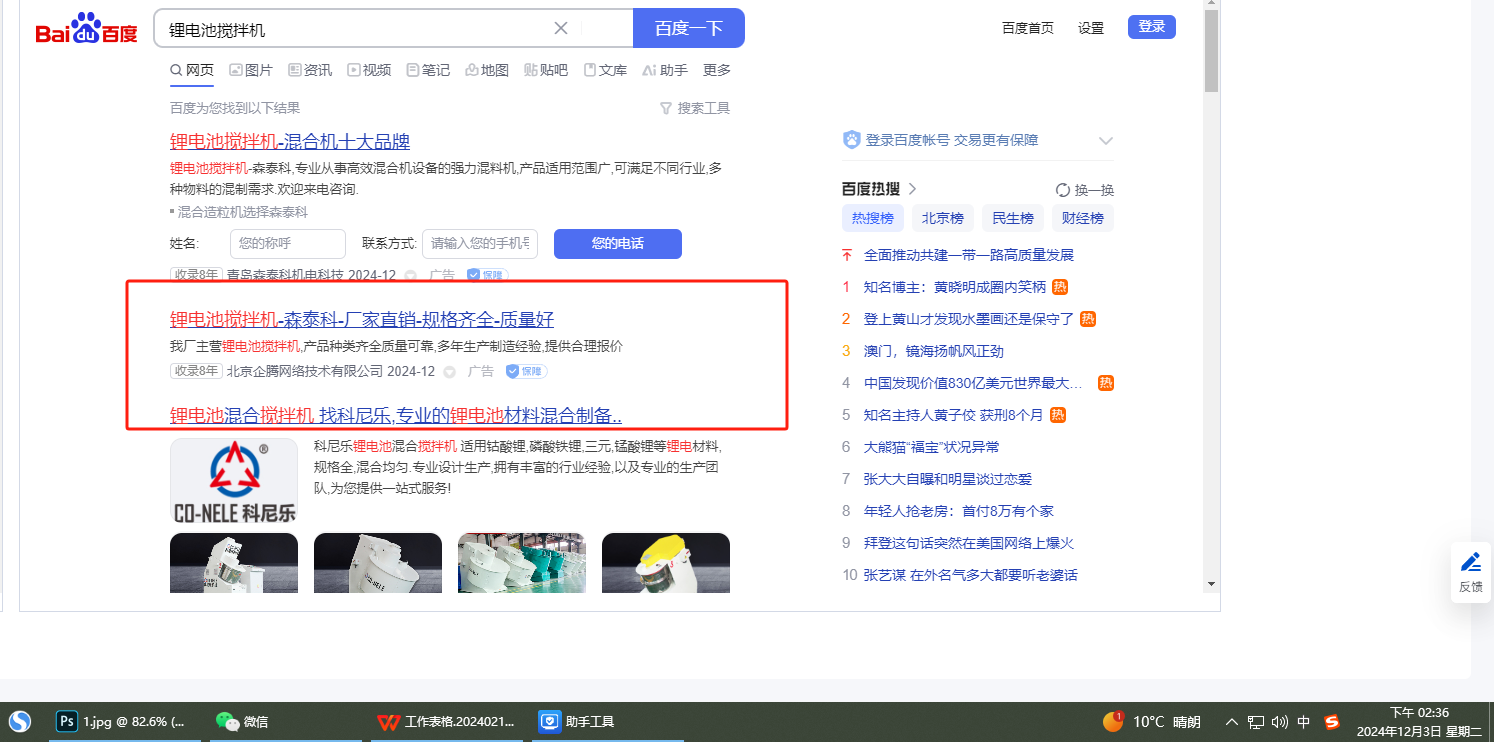This screenshot has width=1494, height=742.
Task: Select the 财经榜 tab
Action: click(x=1083, y=218)
